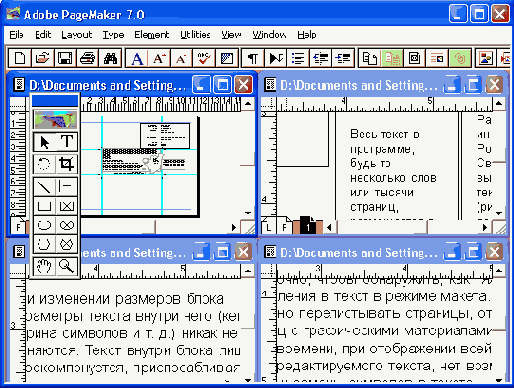
Task: Select the Ellipse Frame tool
Action: (x=67, y=225)
